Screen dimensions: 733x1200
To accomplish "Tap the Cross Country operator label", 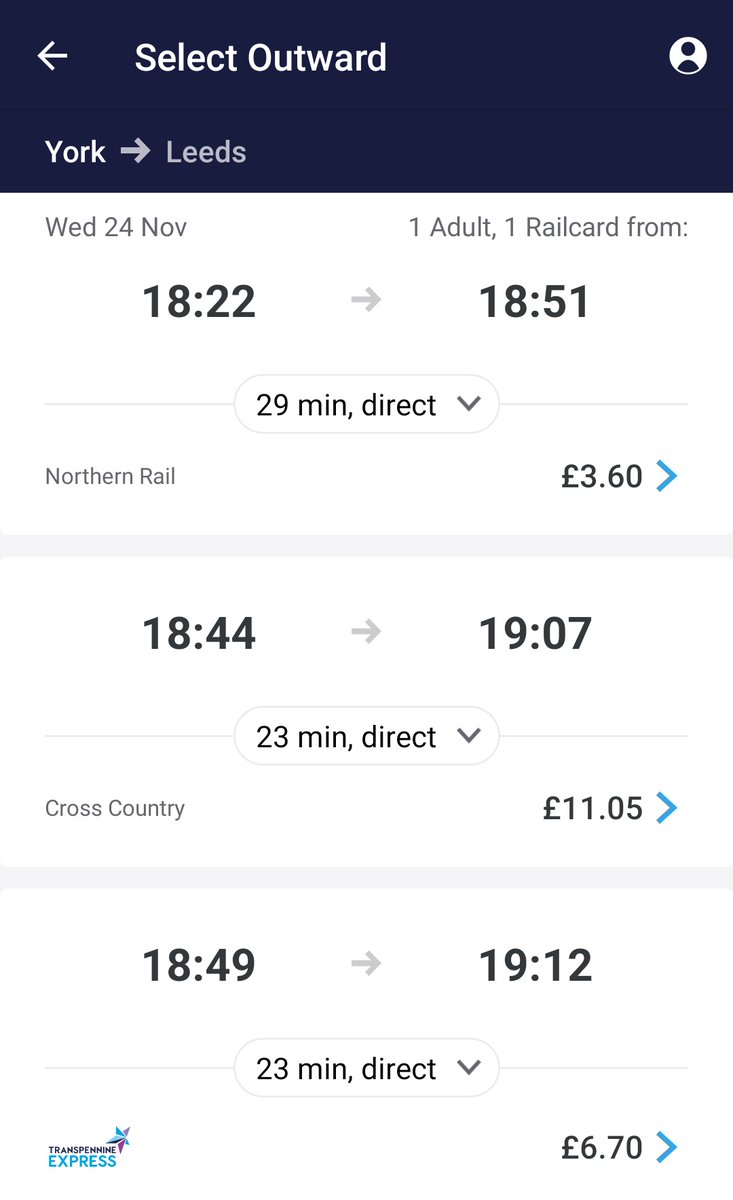I will [x=115, y=808].
